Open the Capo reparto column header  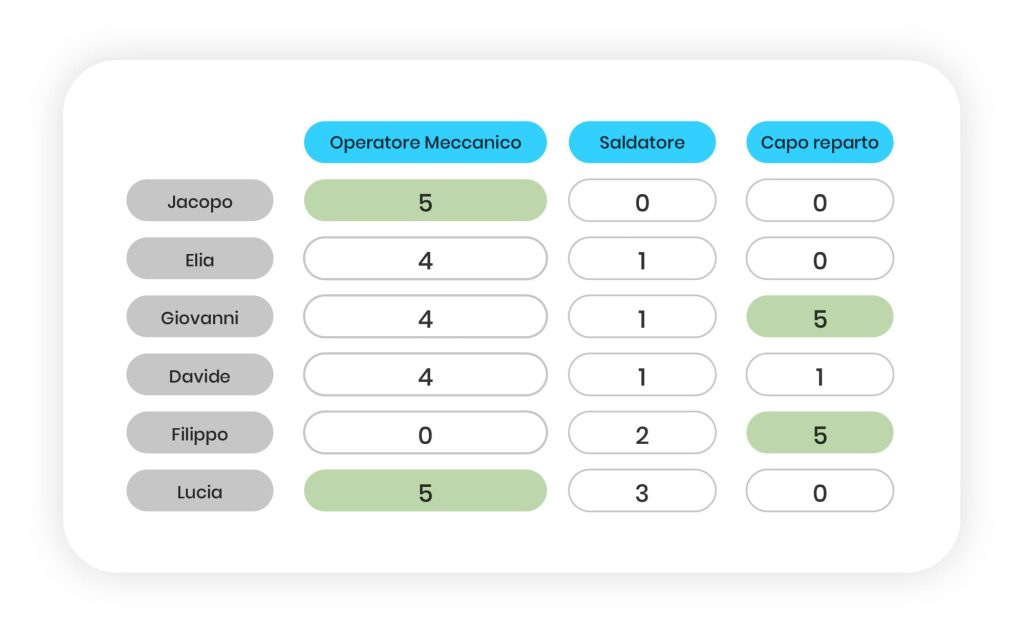tap(819, 142)
